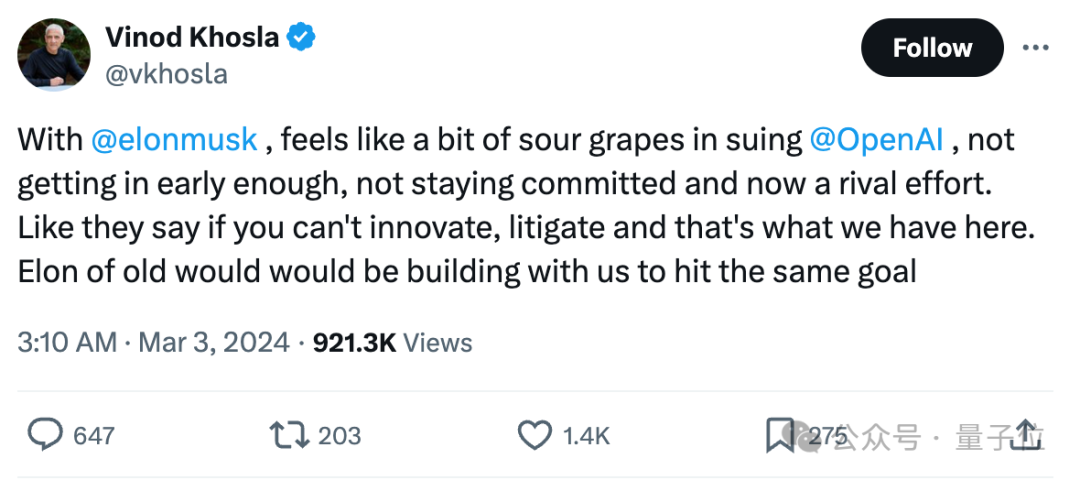Click the share upload icon
This screenshot has height=480, width=1080.
pos(1027,433)
